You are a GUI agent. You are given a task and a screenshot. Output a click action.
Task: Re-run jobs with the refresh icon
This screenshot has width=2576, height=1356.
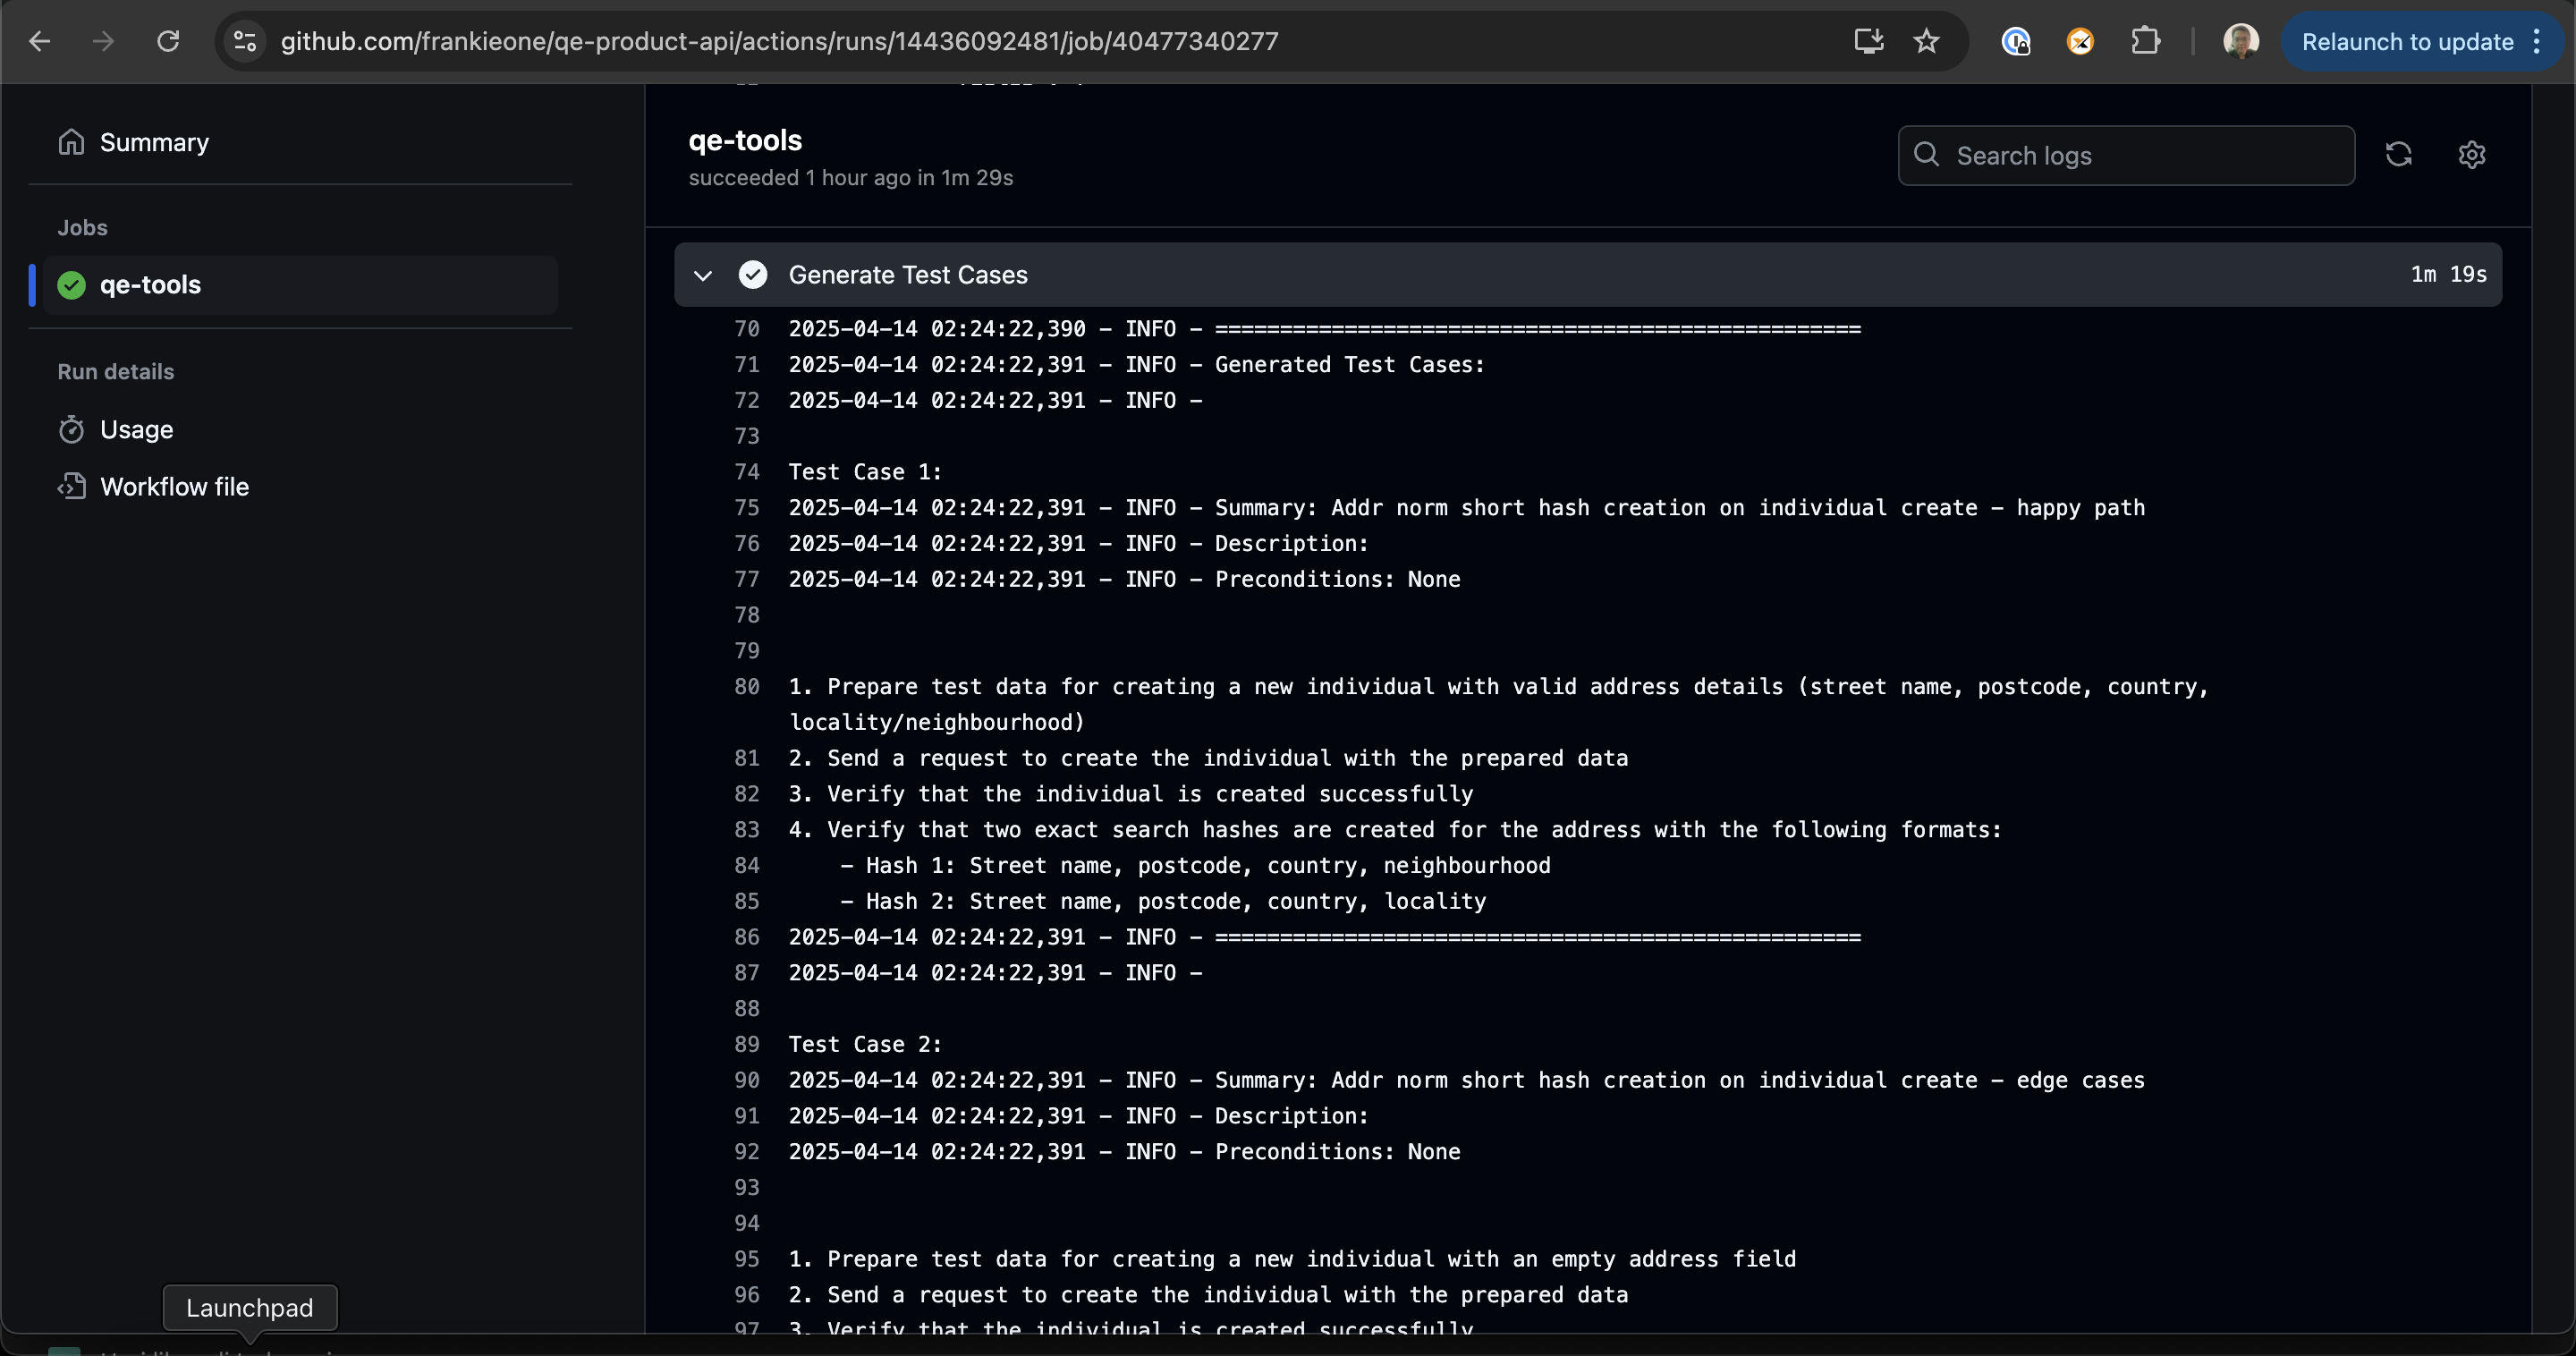pyautogui.click(x=2398, y=154)
